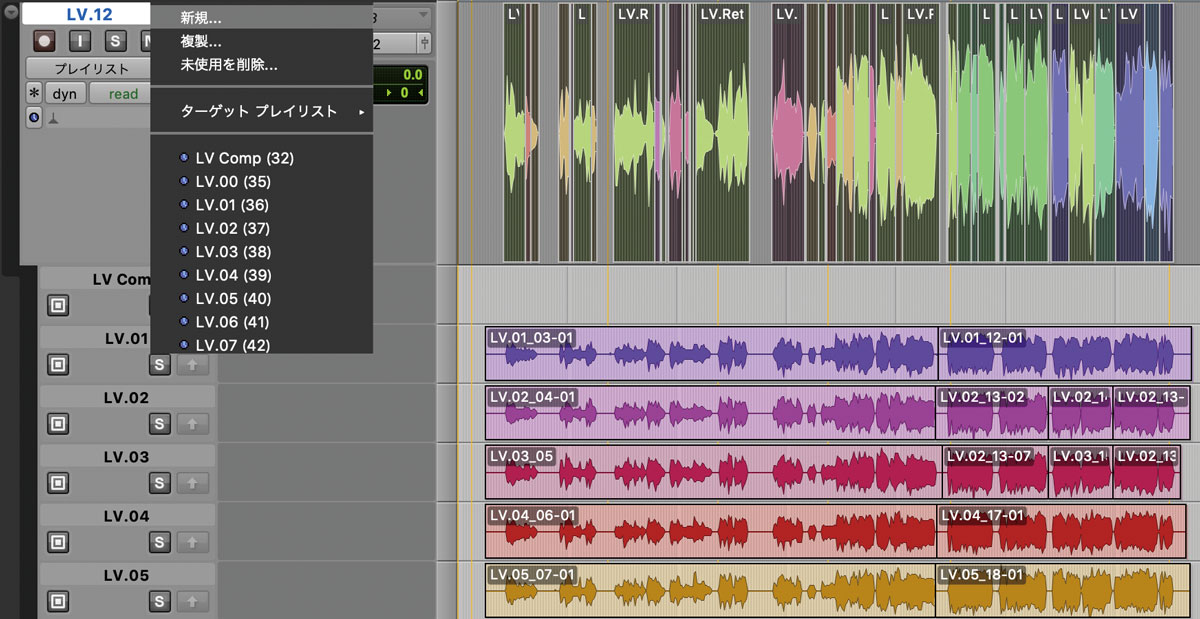
Task: Select clip LV.02_13-02
Action: [x=992, y=413]
